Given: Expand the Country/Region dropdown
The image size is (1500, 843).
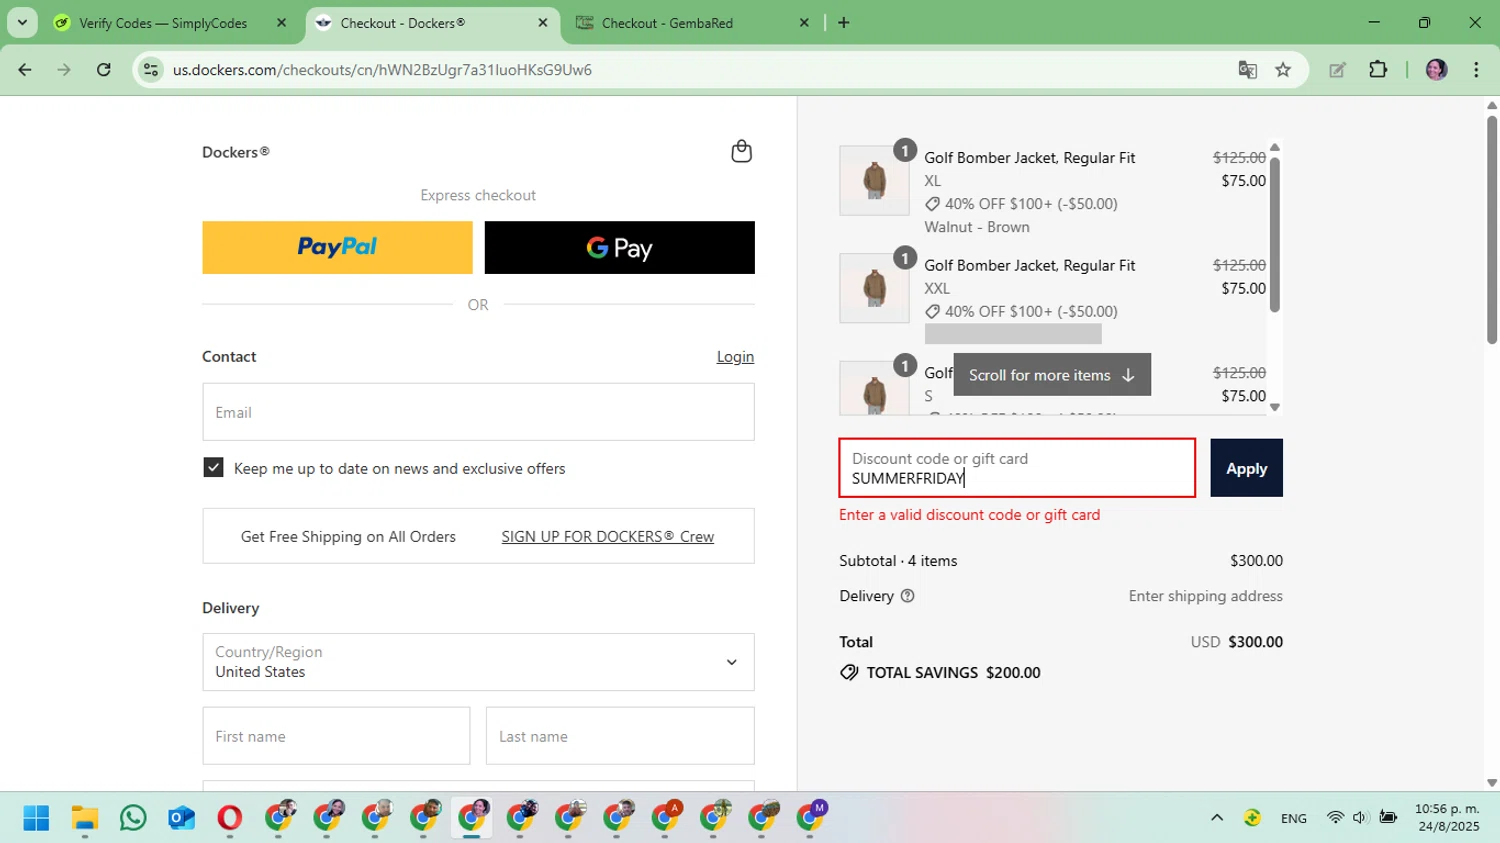Looking at the screenshot, I should click(x=478, y=662).
